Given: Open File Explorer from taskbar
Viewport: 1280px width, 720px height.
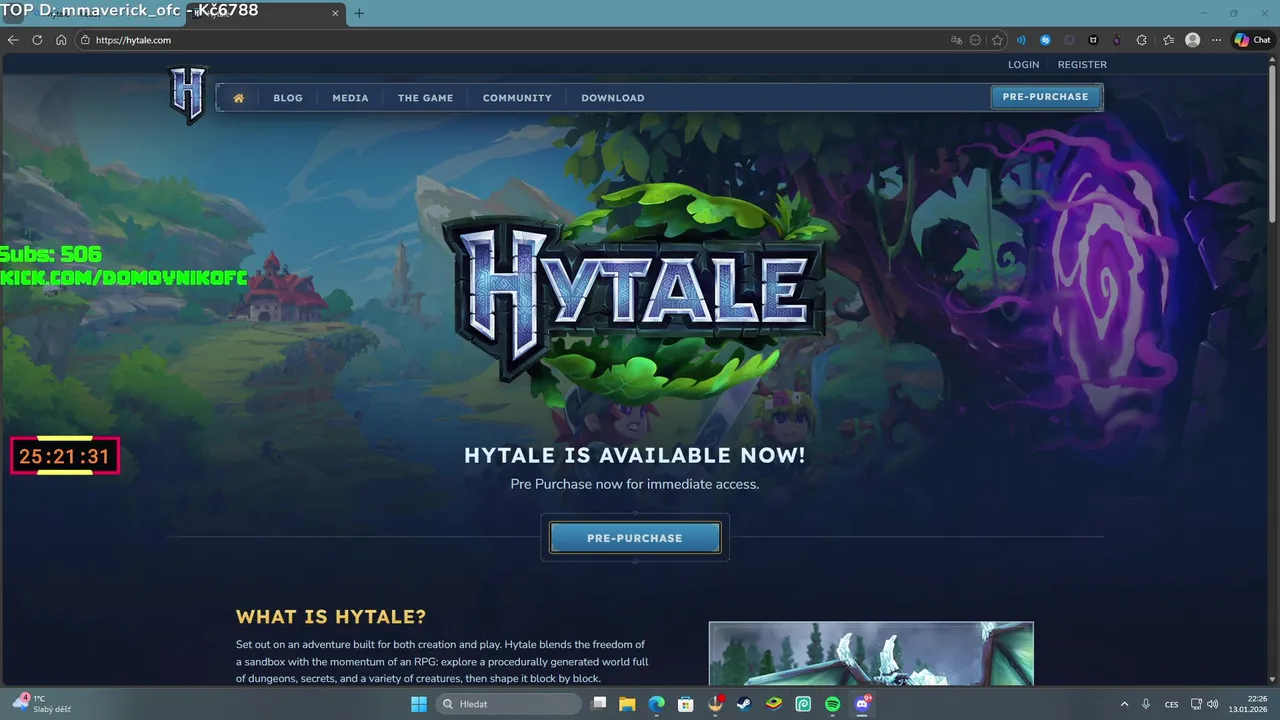Looking at the screenshot, I should [x=627, y=704].
